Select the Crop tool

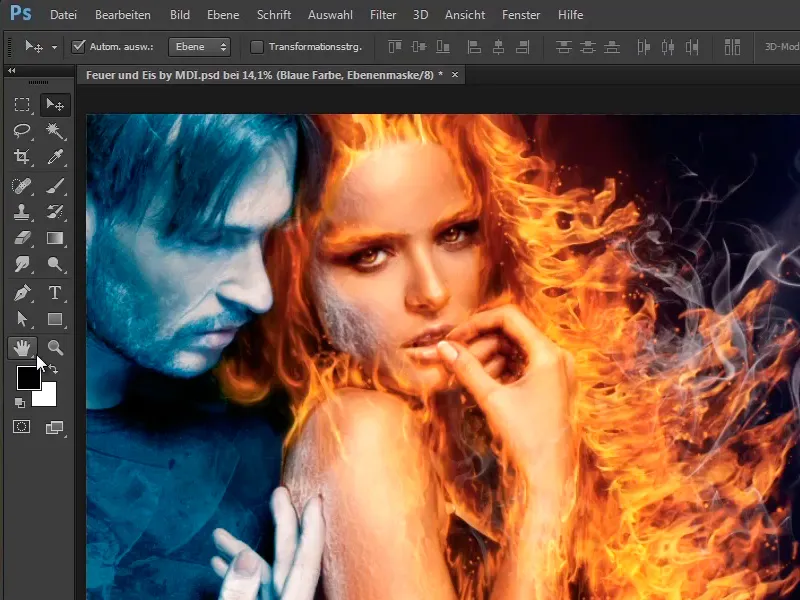coord(22,157)
